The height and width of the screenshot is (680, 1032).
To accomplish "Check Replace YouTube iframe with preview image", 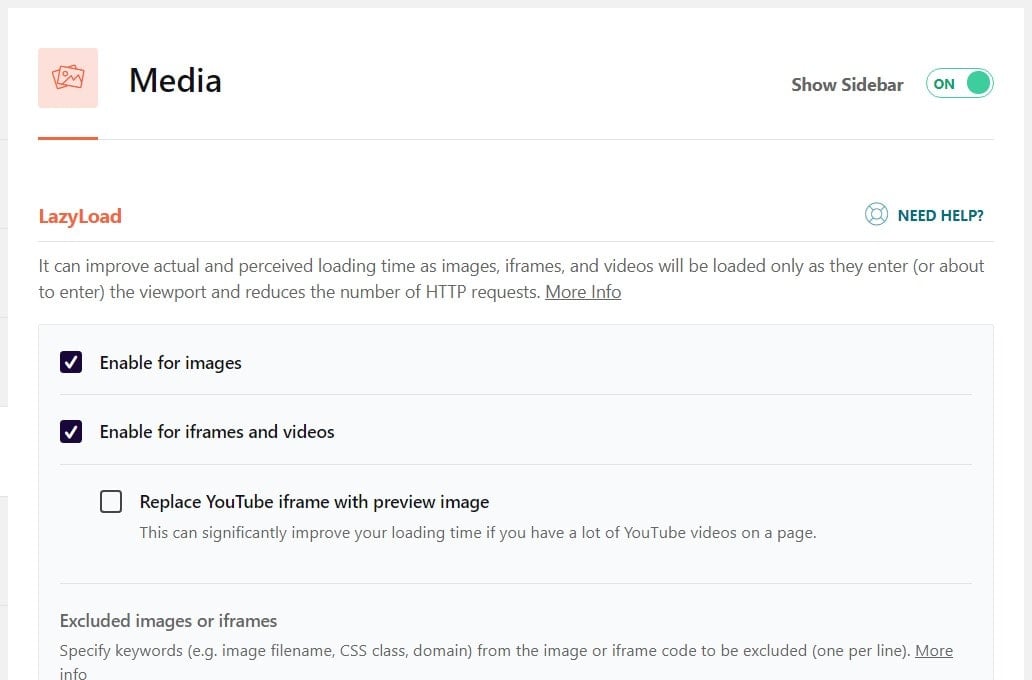I will (111, 501).
